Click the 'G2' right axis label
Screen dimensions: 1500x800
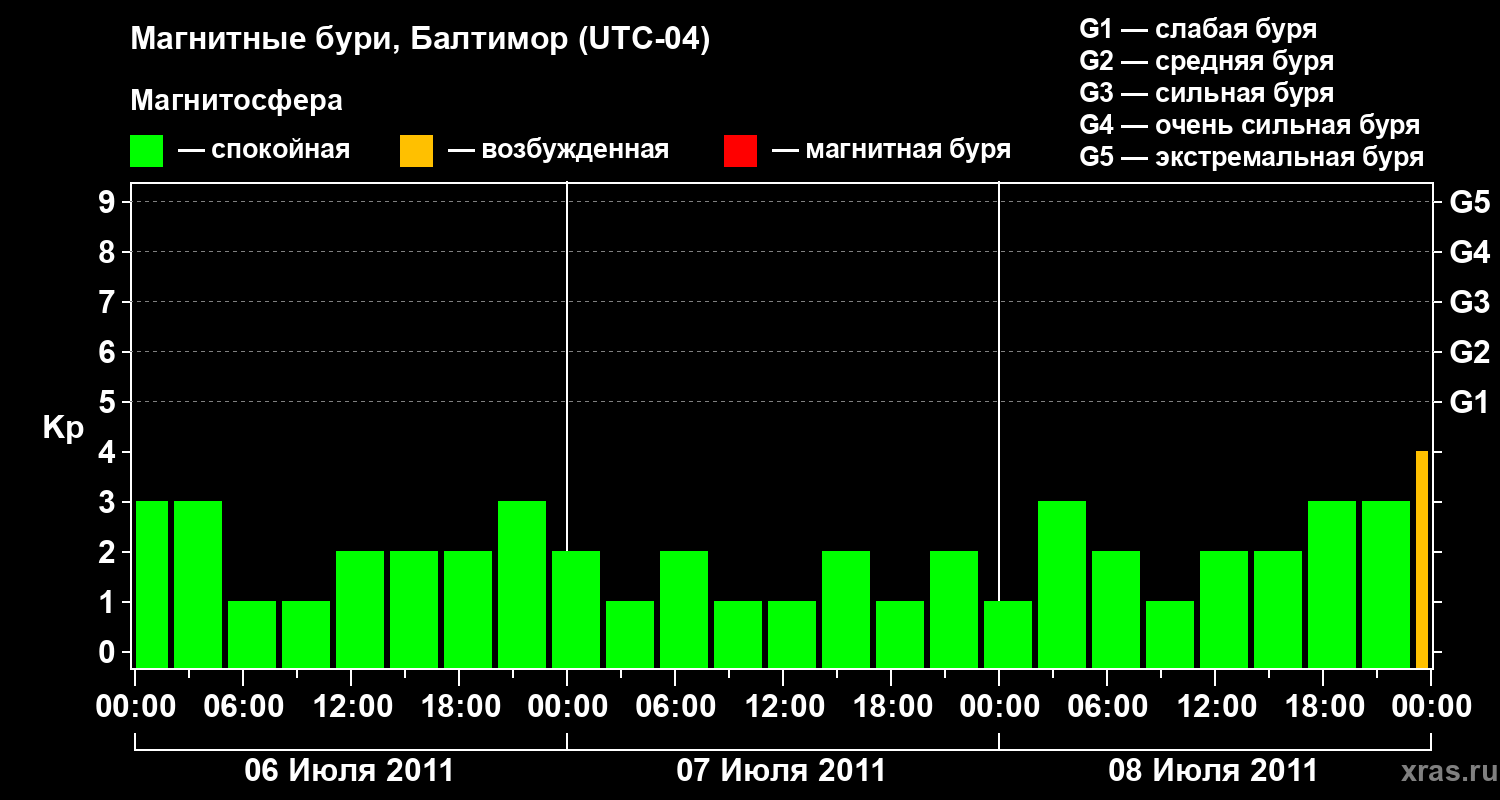1469,352
